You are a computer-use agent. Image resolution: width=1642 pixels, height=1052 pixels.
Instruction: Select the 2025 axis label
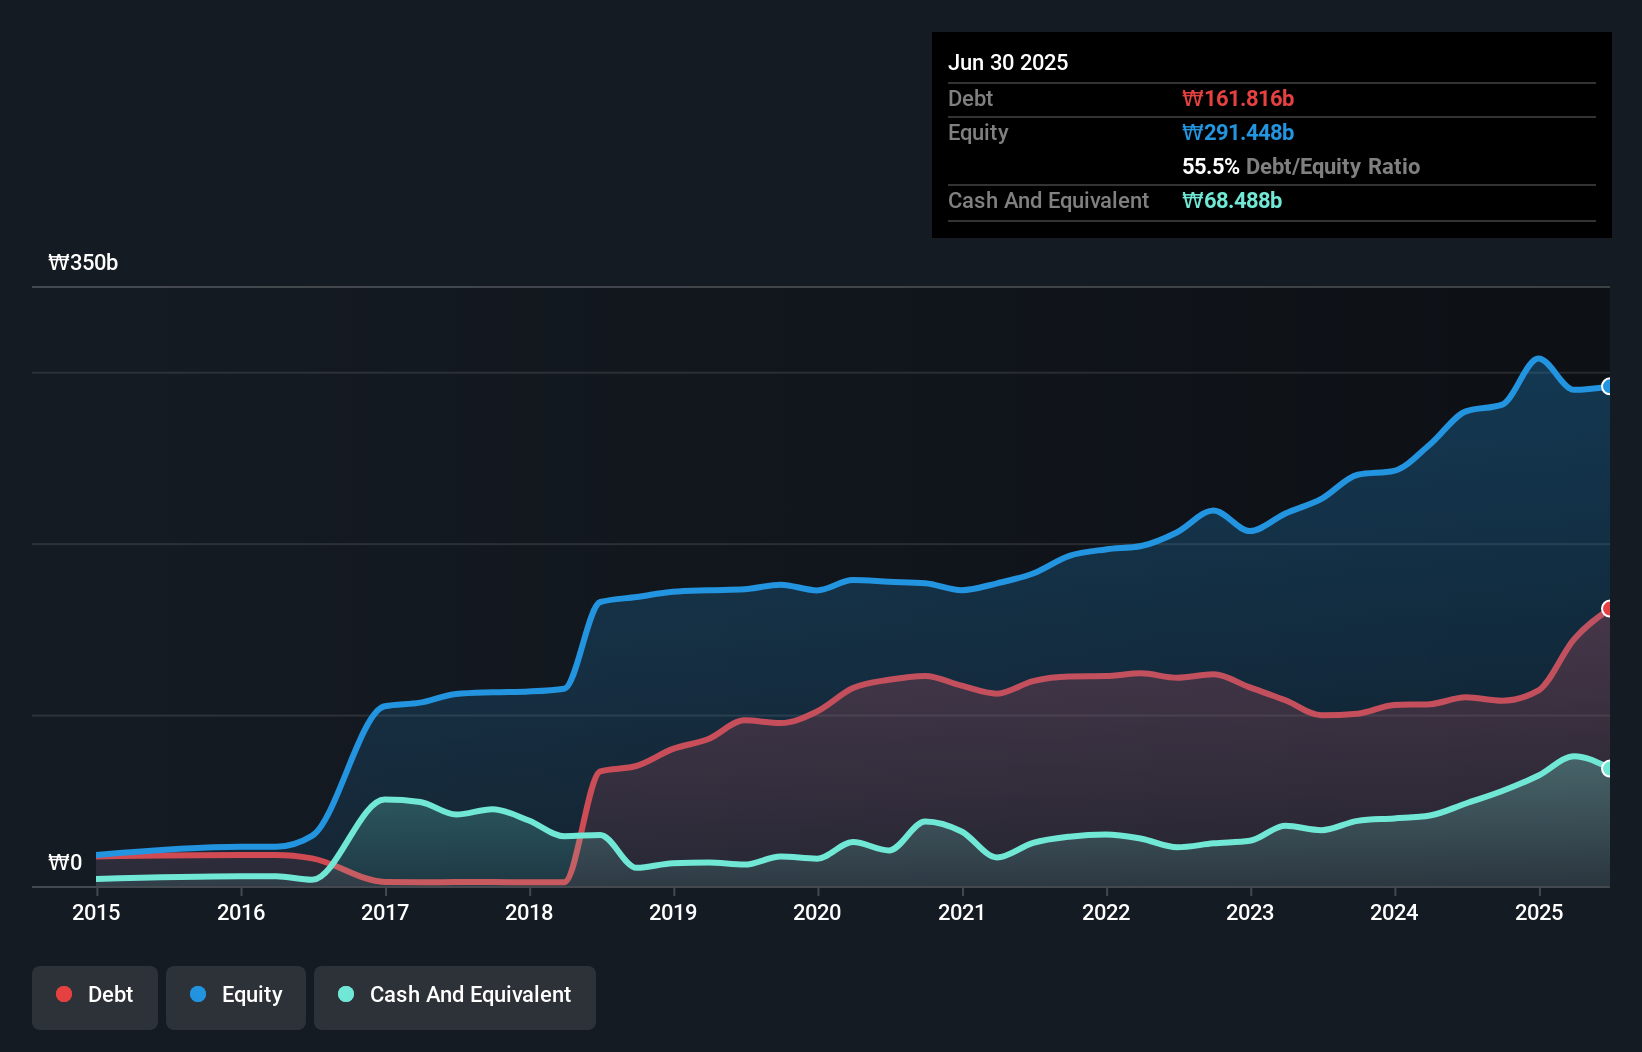coord(1539,912)
